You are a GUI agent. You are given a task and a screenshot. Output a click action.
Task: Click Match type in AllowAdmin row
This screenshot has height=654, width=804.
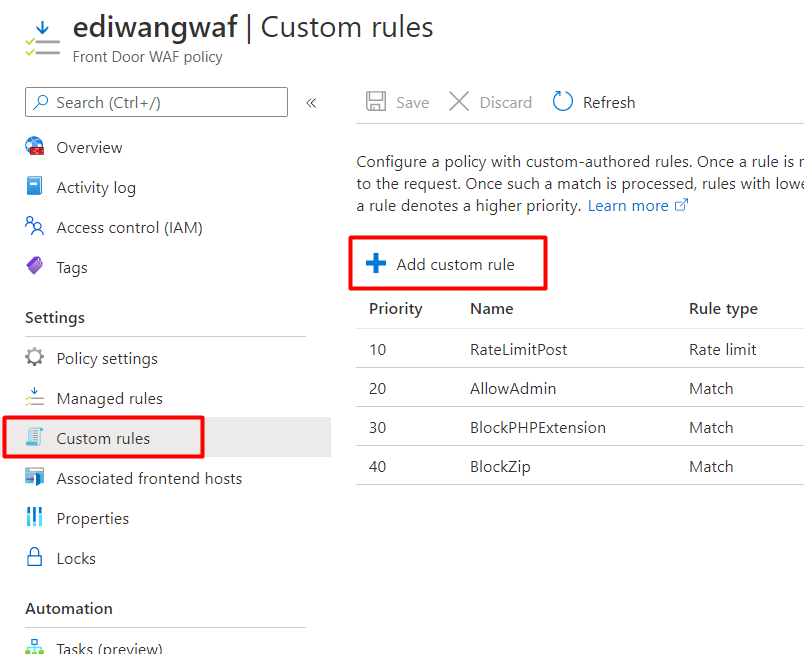[711, 388]
